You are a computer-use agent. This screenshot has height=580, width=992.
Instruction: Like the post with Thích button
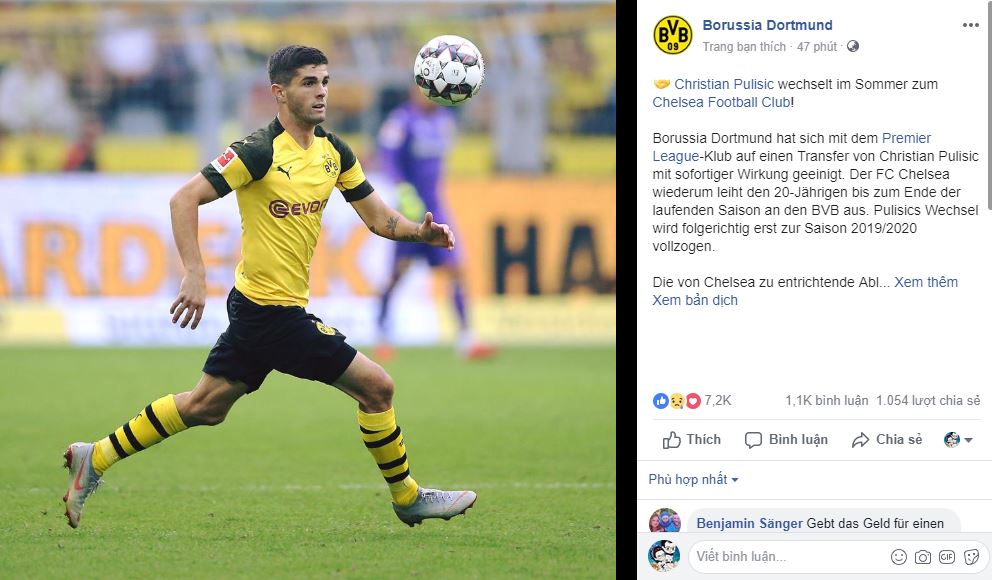[x=691, y=440]
